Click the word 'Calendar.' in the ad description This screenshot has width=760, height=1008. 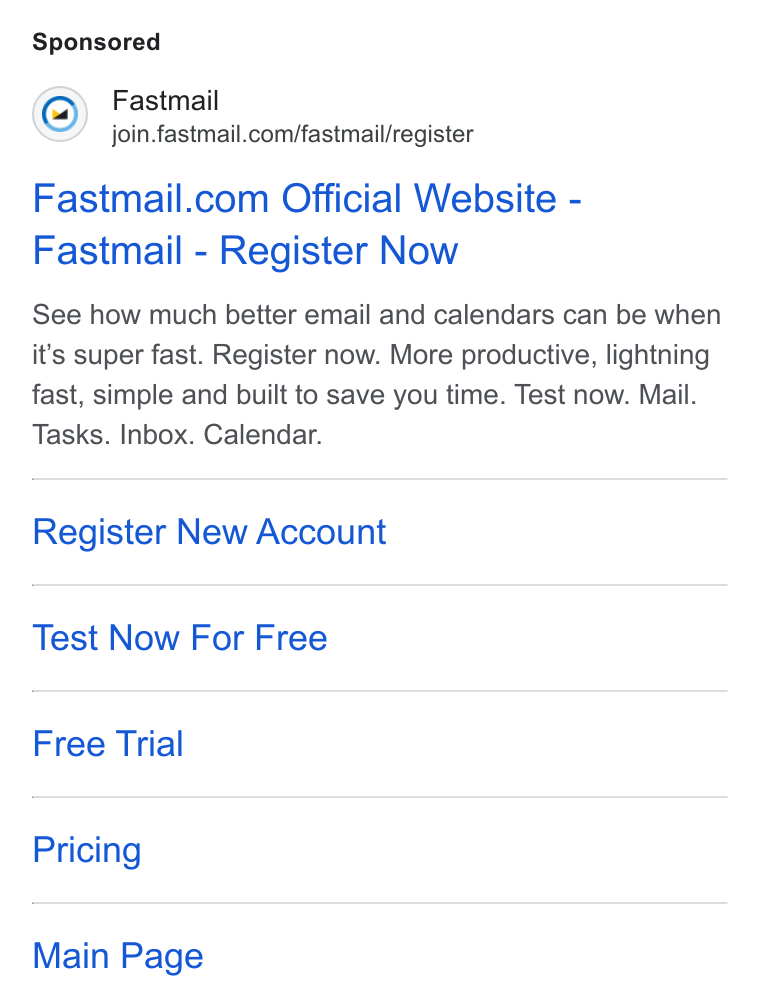click(263, 435)
